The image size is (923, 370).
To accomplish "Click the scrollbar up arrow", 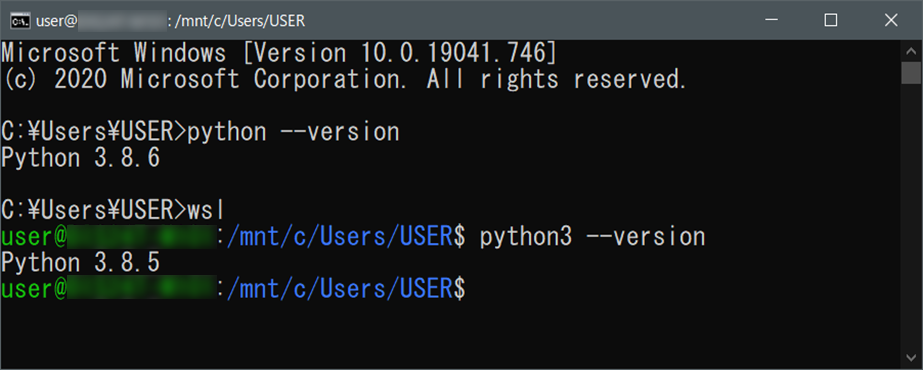I will tap(911, 52).
